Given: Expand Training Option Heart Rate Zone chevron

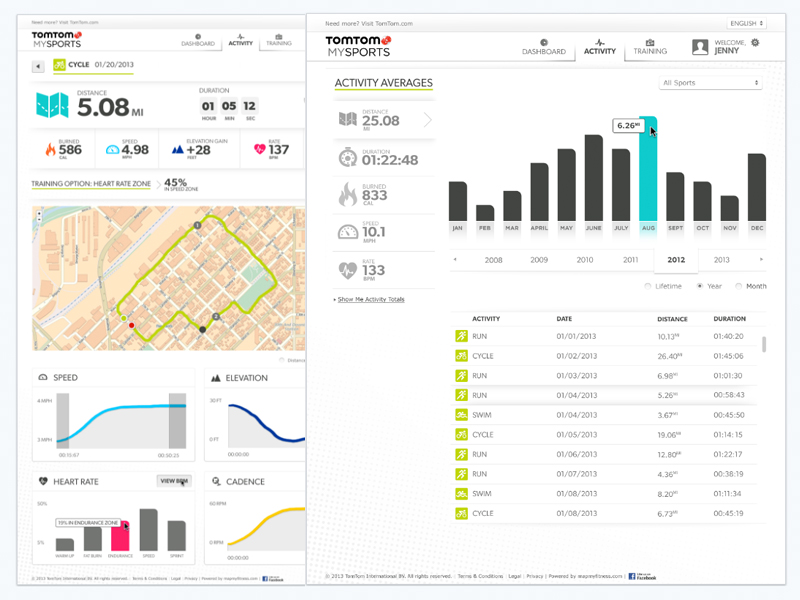Looking at the screenshot, I should [x=158, y=184].
